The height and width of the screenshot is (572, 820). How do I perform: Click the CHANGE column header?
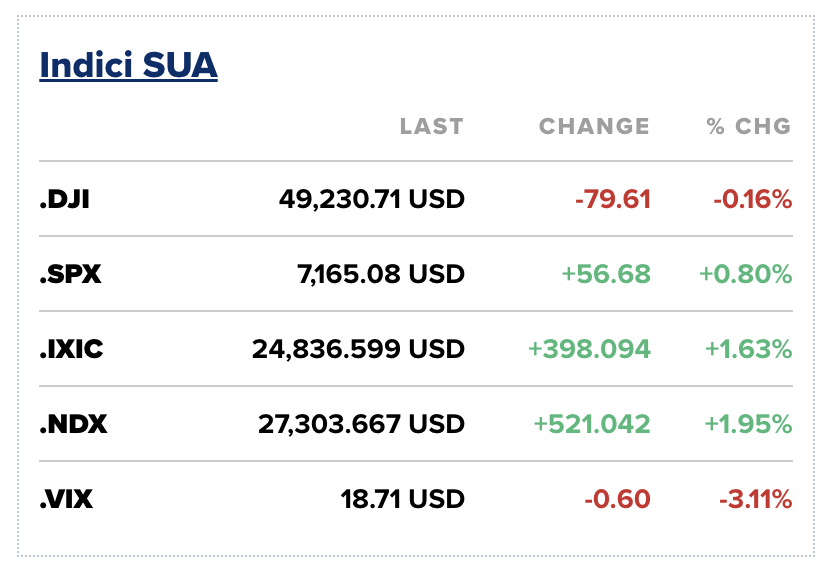point(594,126)
